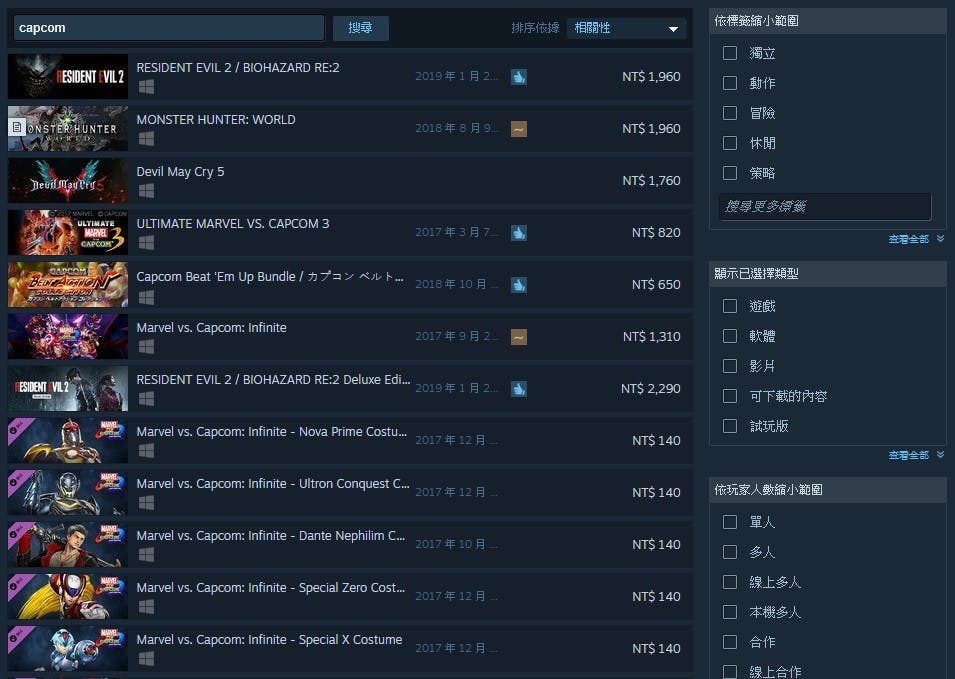
Task: Click mixed review icon for Marvel vs. Capcom: Infinite
Action: (x=518, y=337)
